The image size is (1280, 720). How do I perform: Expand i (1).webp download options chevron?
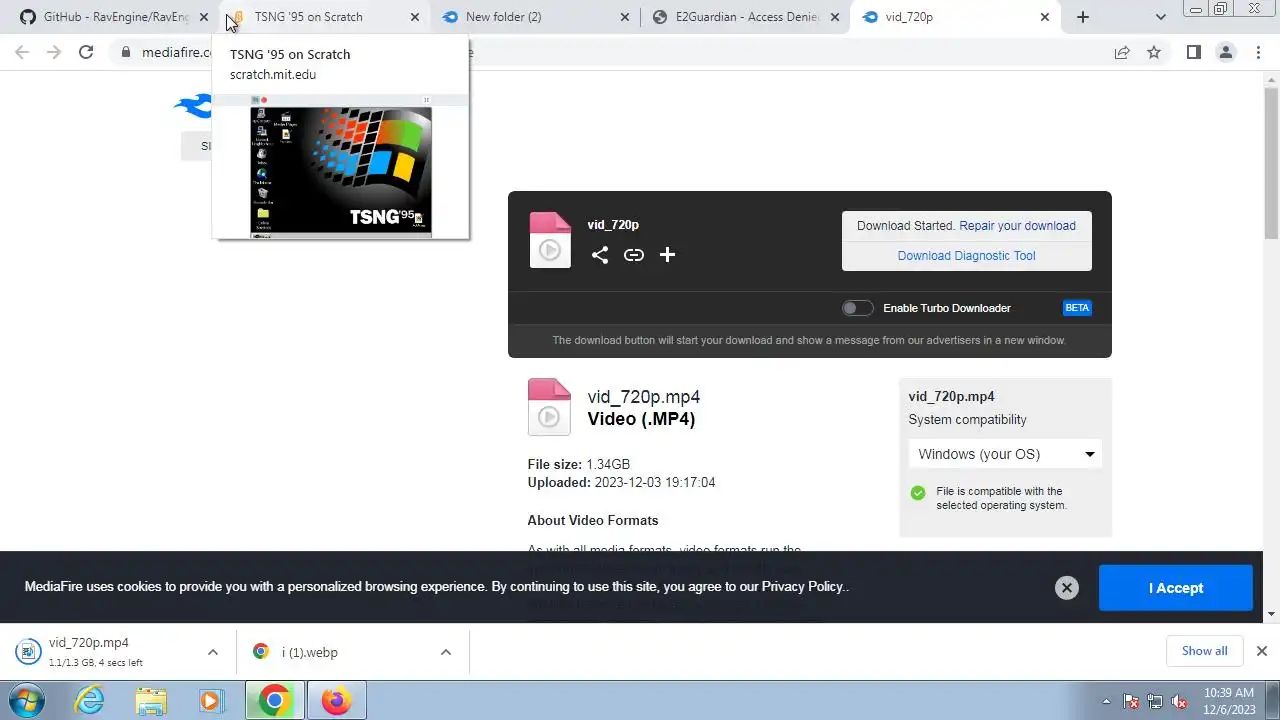[446, 652]
